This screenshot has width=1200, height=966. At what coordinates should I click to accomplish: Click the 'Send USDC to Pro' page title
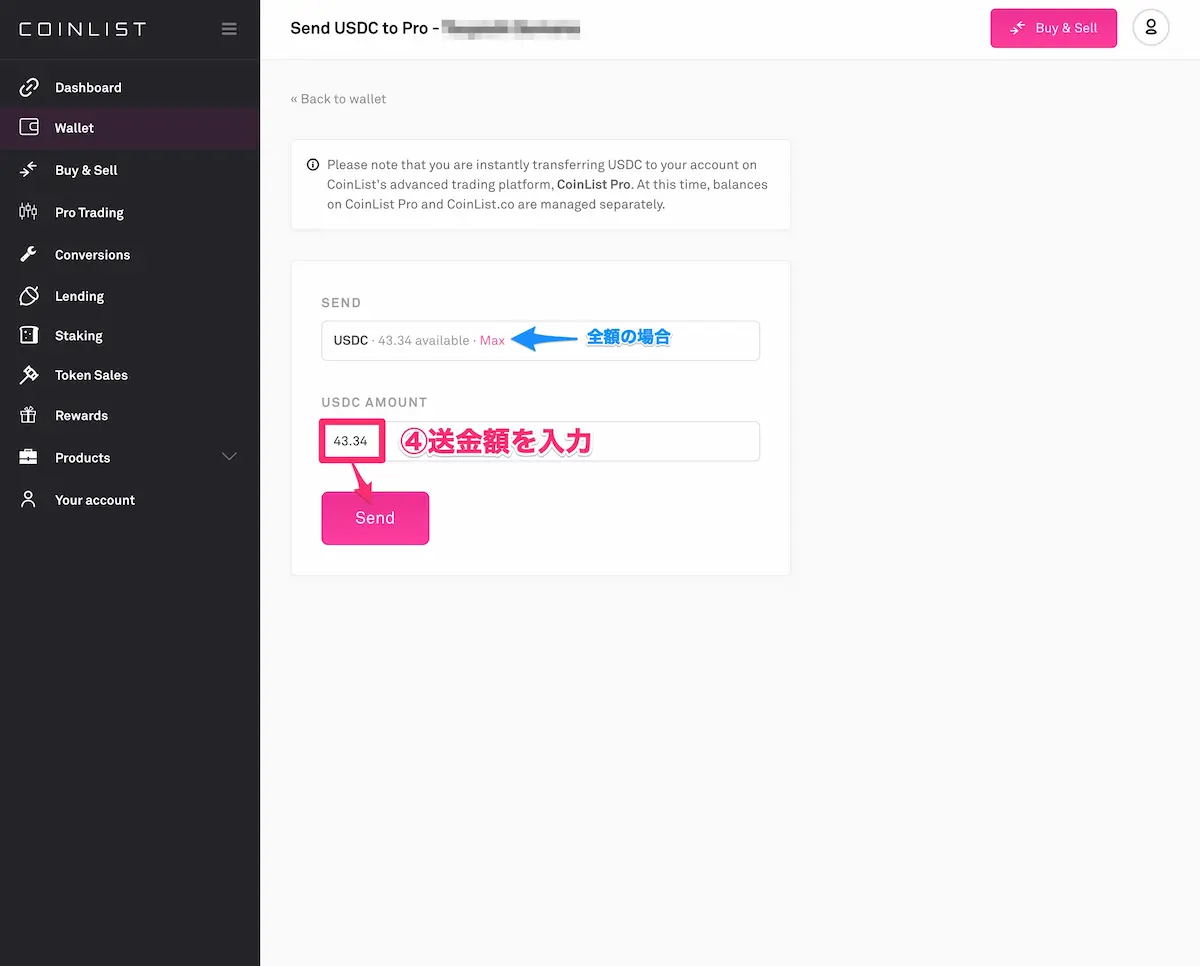click(x=360, y=28)
